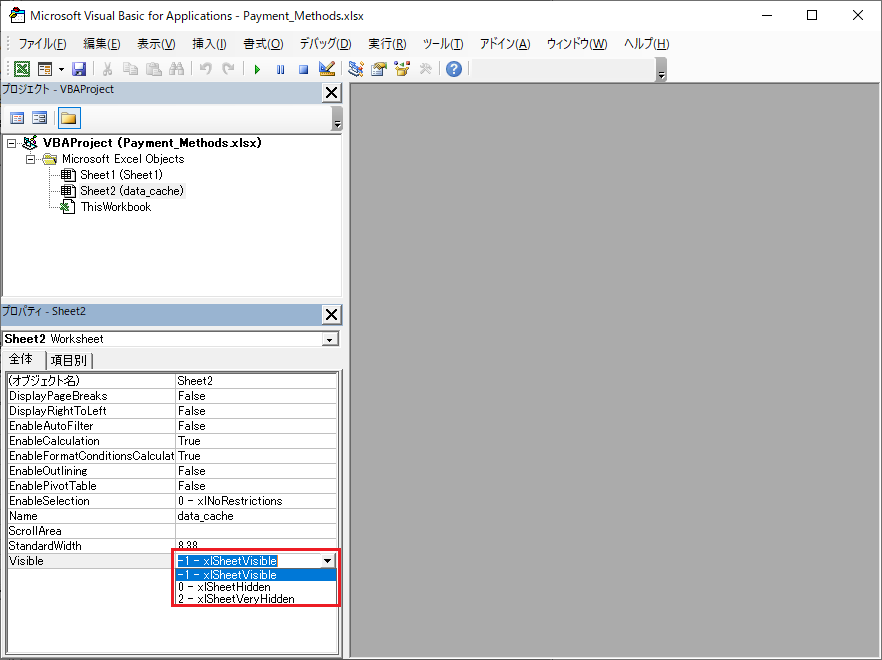Open the Project panel toolbar overflow arrow
The width and height of the screenshot is (882, 660).
pos(337,119)
